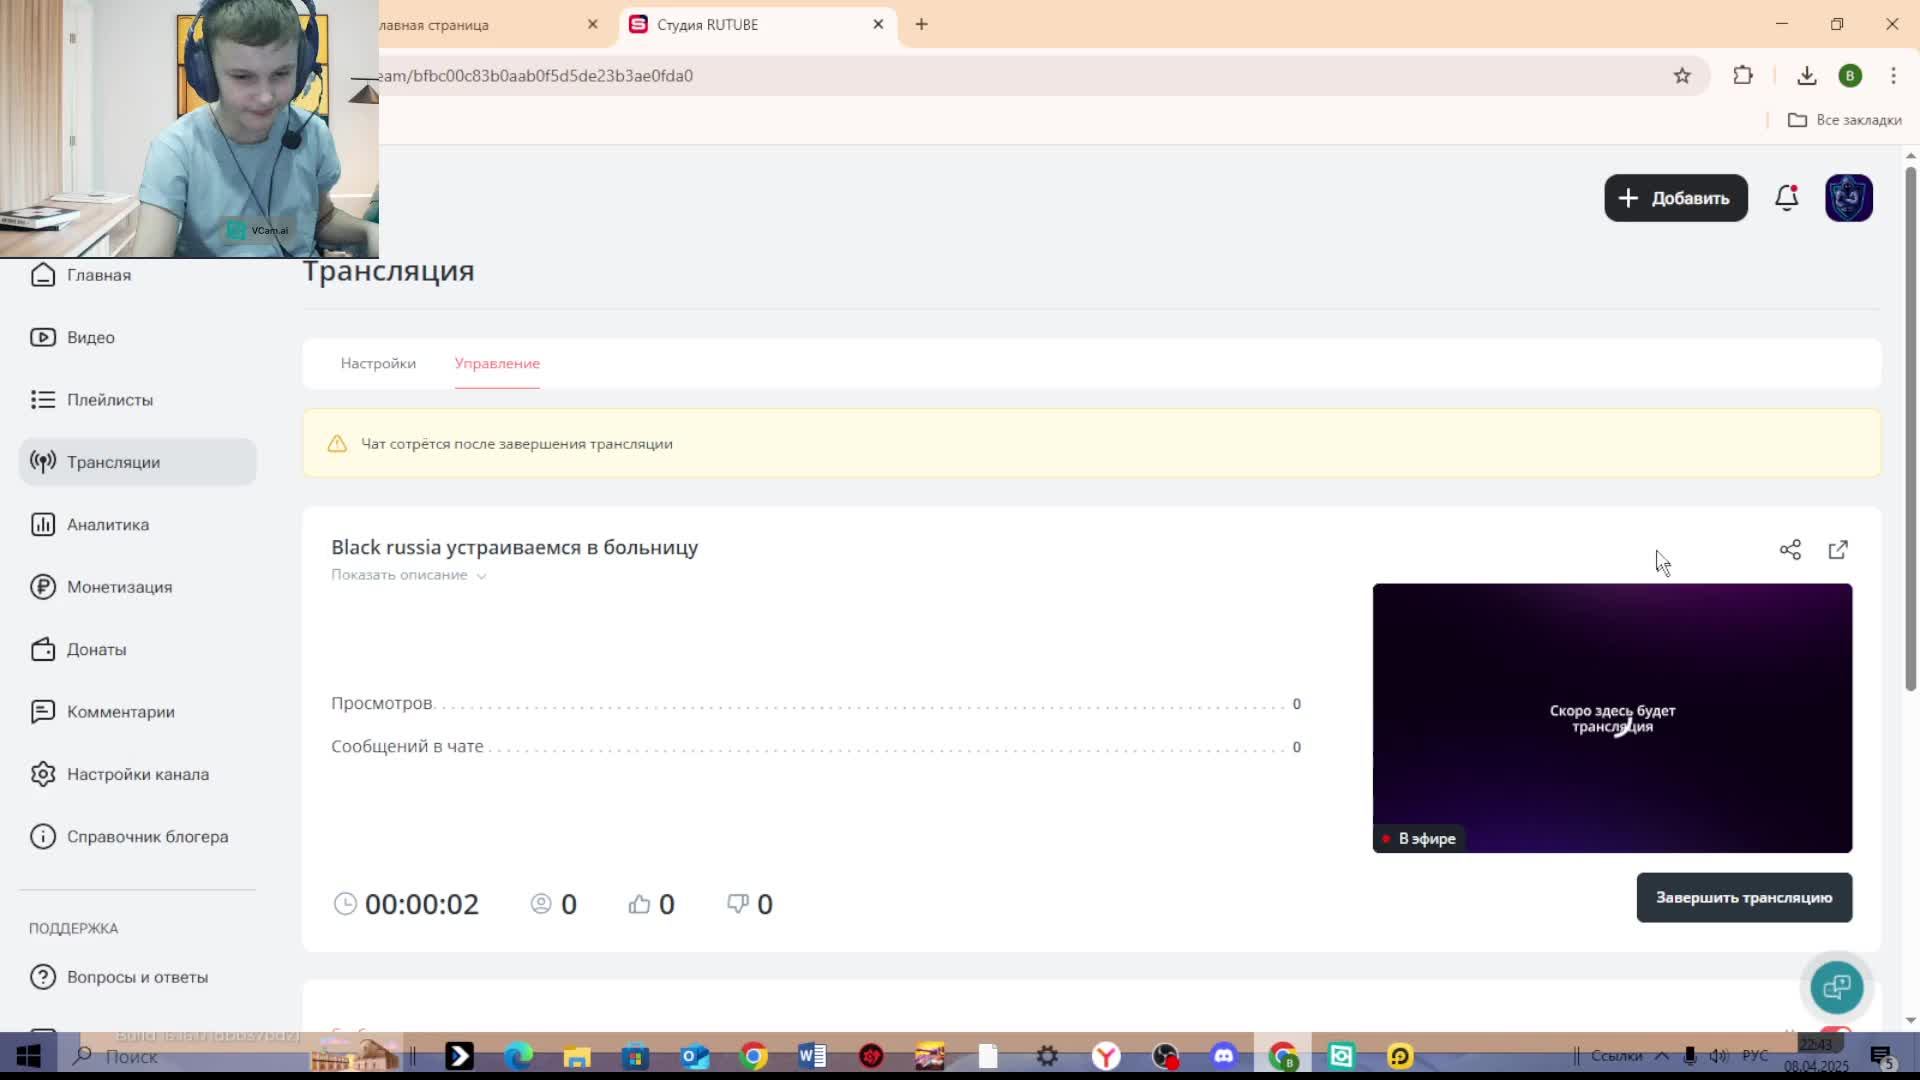Image resolution: width=1920 pixels, height=1080 pixels.
Task: Open Монетизация sidebar section
Action: click(x=119, y=587)
